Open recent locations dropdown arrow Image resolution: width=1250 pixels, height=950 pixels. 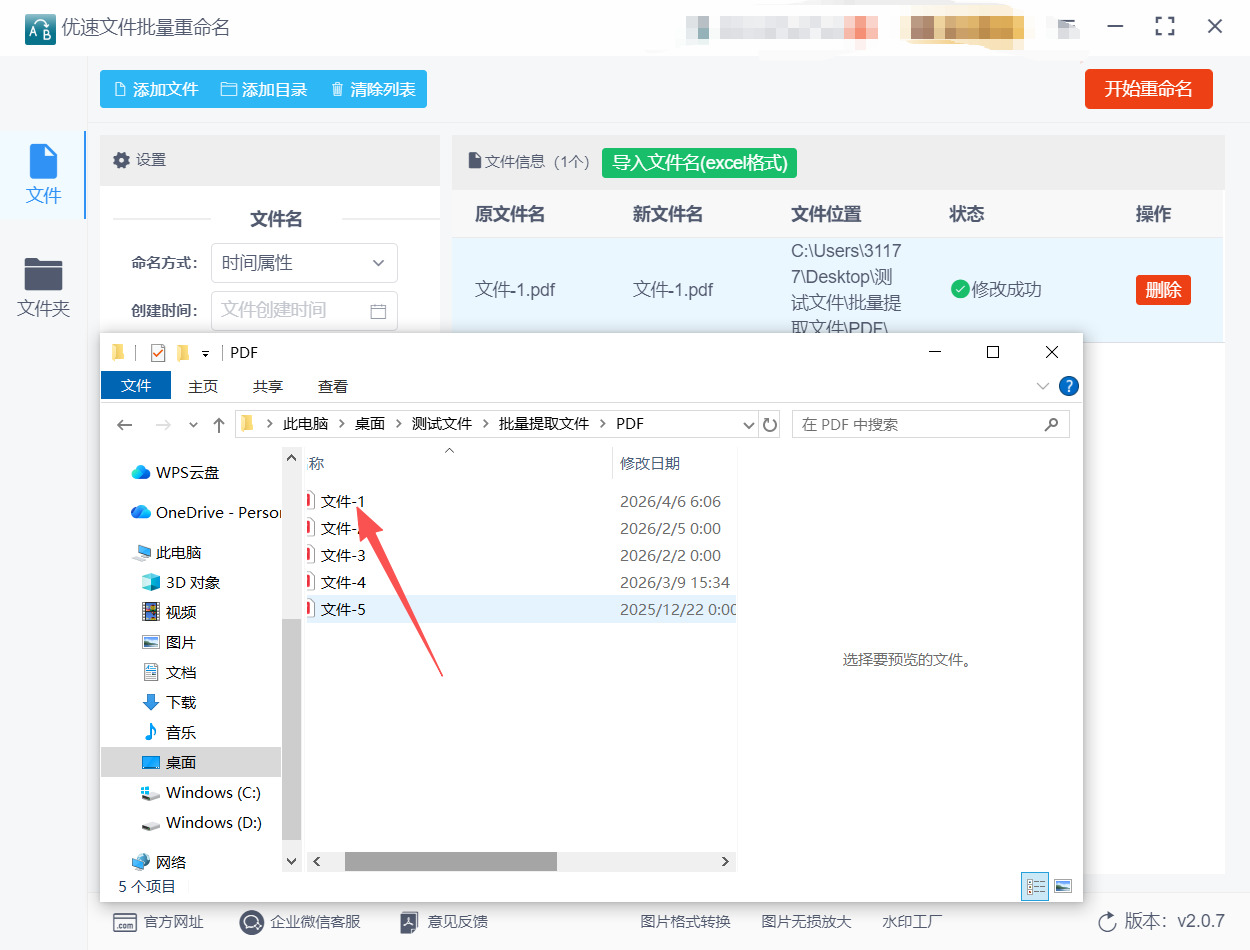(194, 425)
